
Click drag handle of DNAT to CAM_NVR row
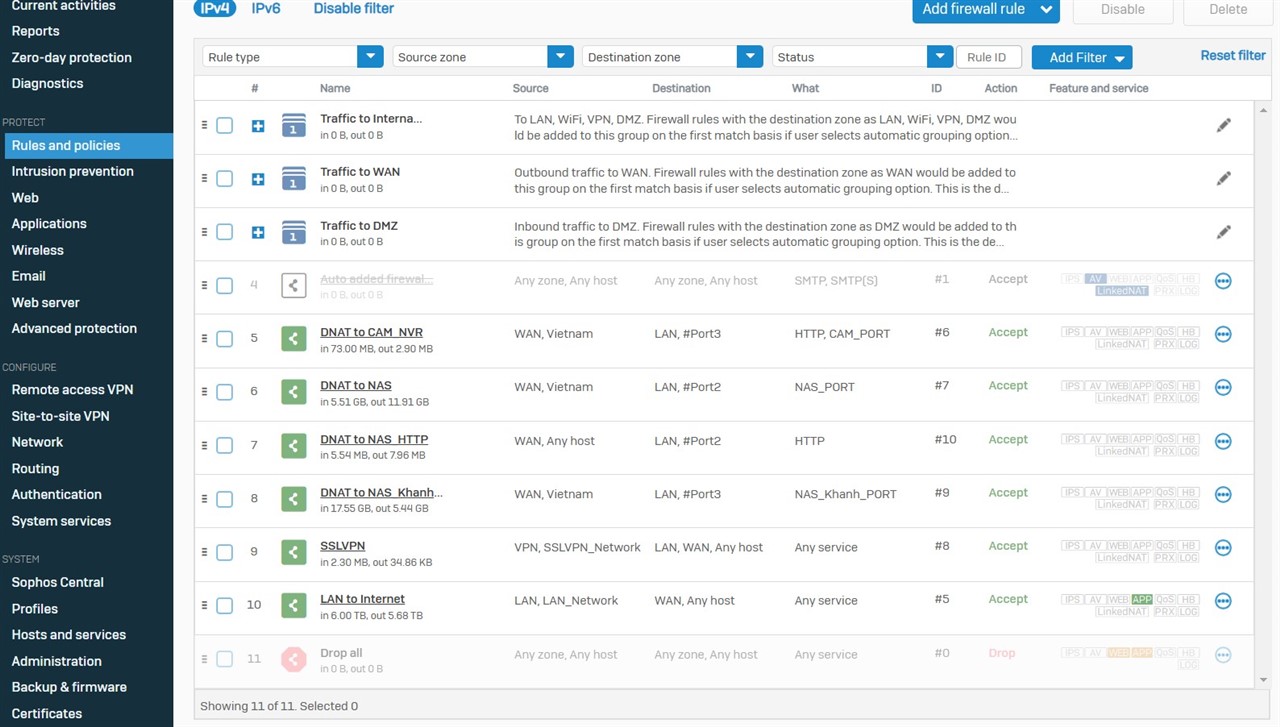[204, 339]
